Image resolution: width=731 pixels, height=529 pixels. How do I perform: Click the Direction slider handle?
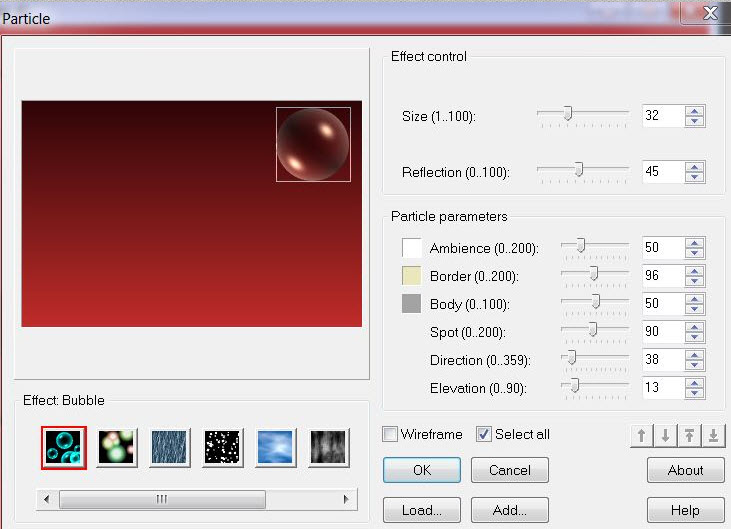pos(572,357)
